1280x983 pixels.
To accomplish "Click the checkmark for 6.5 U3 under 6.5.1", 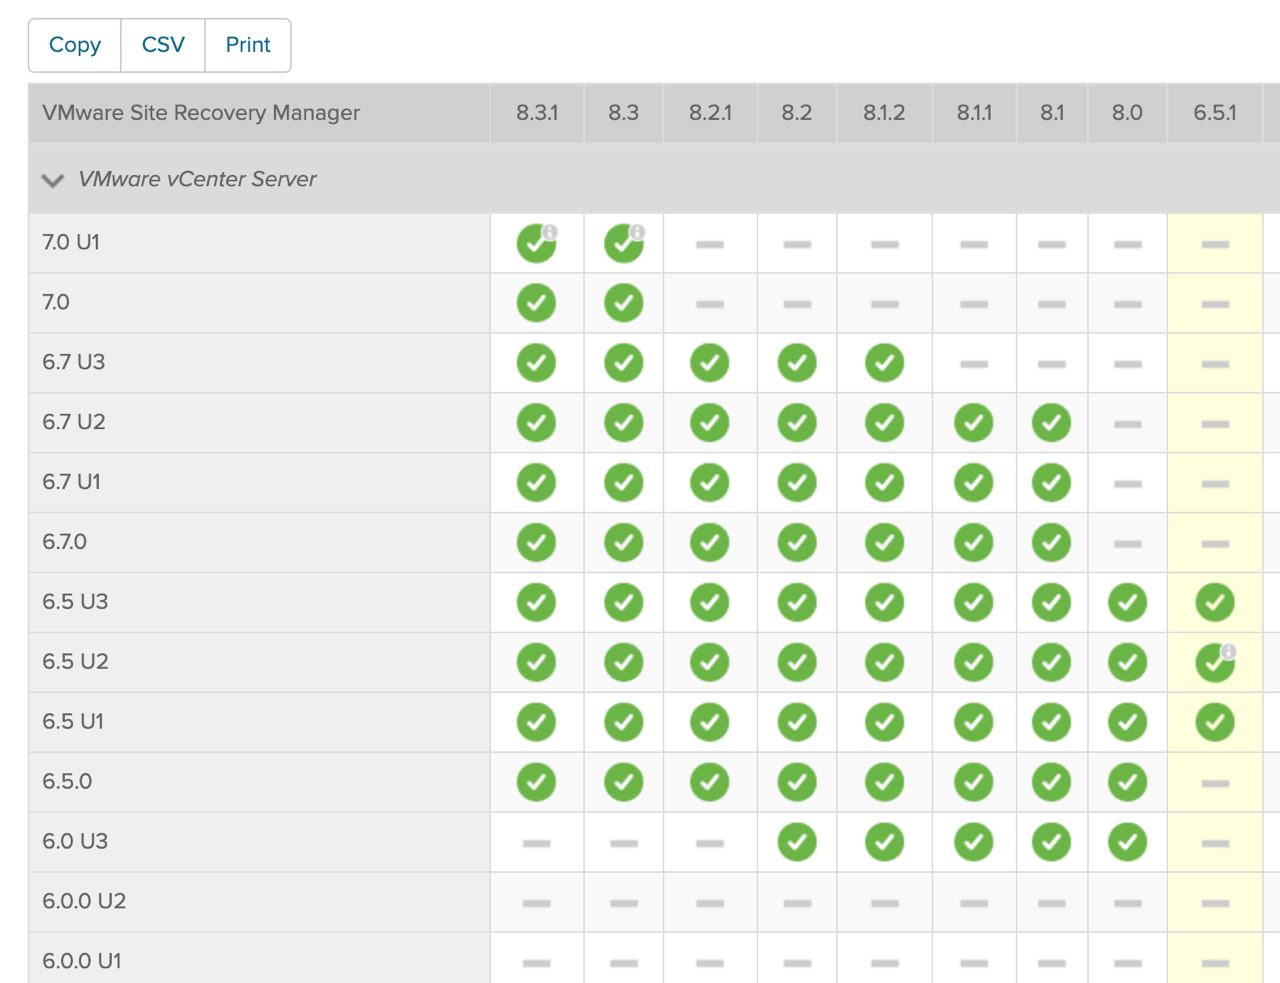I will point(1215,602).
